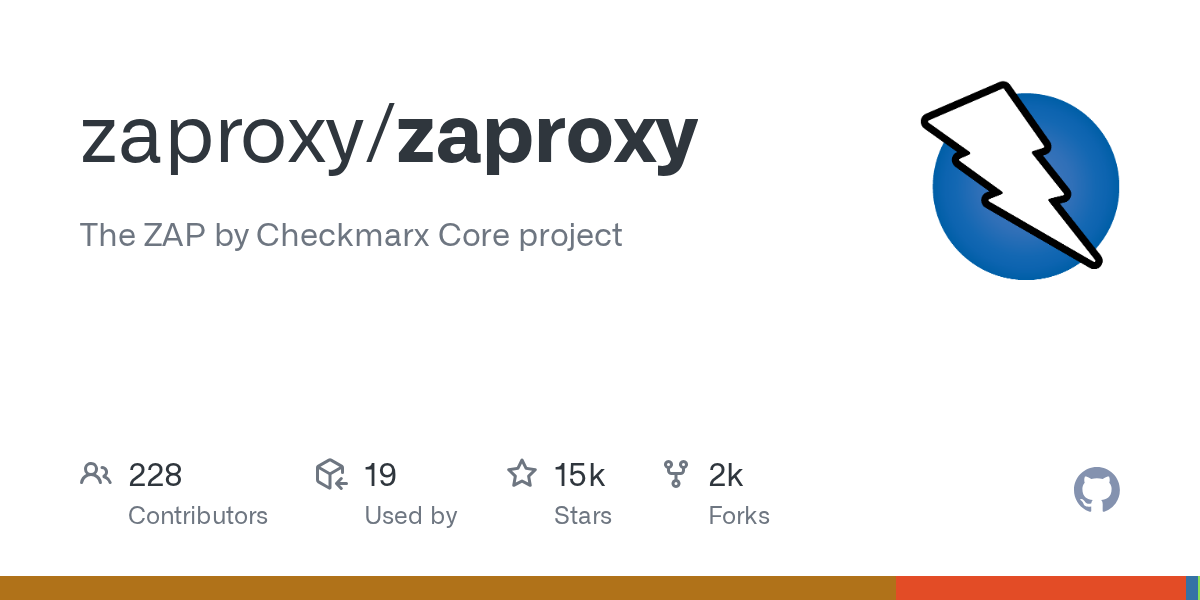1200x600 pixels.
Task: Open the Stars label
Action: point(582,516)
